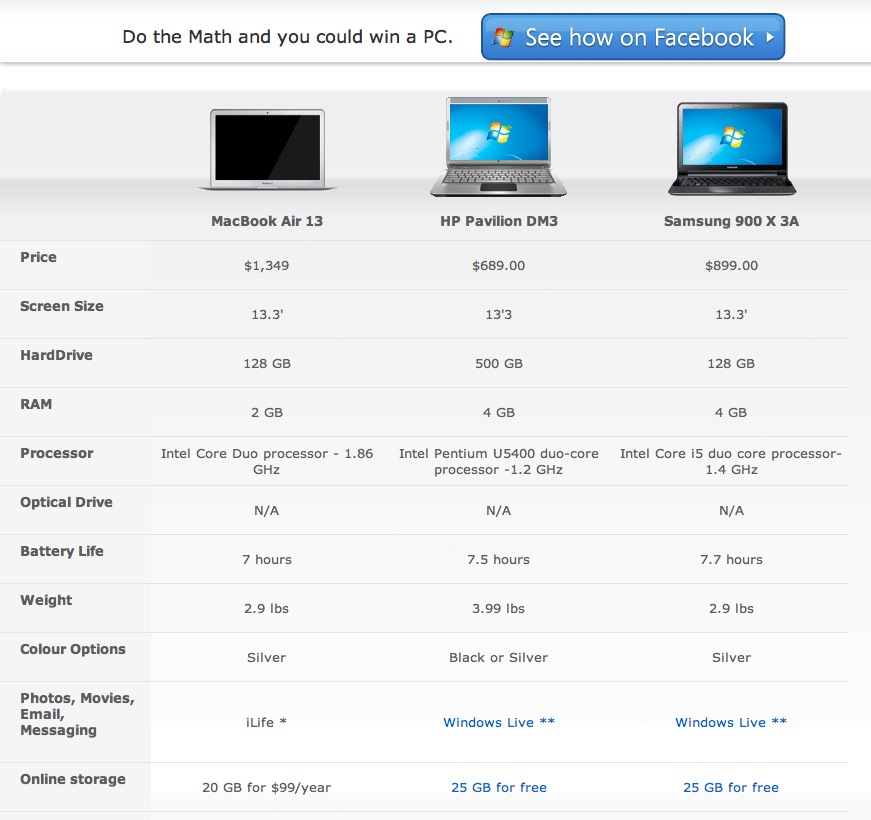Image resolution: width=871 pixels, height=820 pixels.
Task: Click the 3.99 lbs weight value
Action: pyautogui.click(x=499, y=608)
